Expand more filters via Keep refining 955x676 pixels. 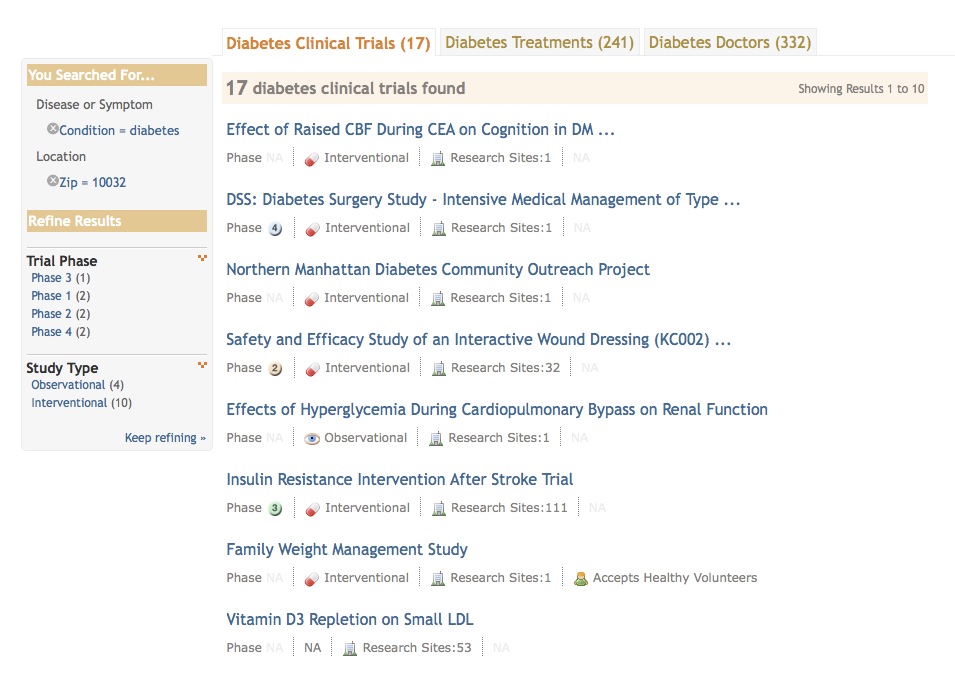coord(165,438)
